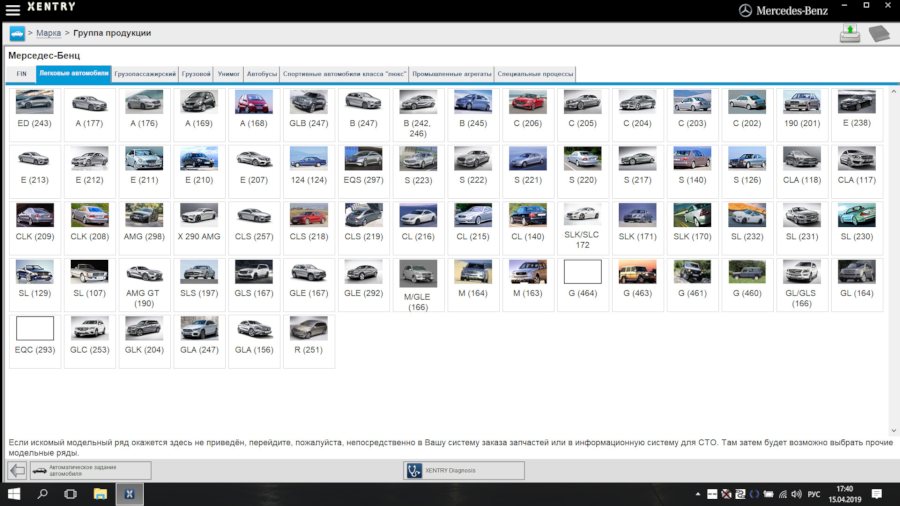This screenshot has height=506, width=900.
Task: Choose the S (223) series
Action: click(418, 171)
